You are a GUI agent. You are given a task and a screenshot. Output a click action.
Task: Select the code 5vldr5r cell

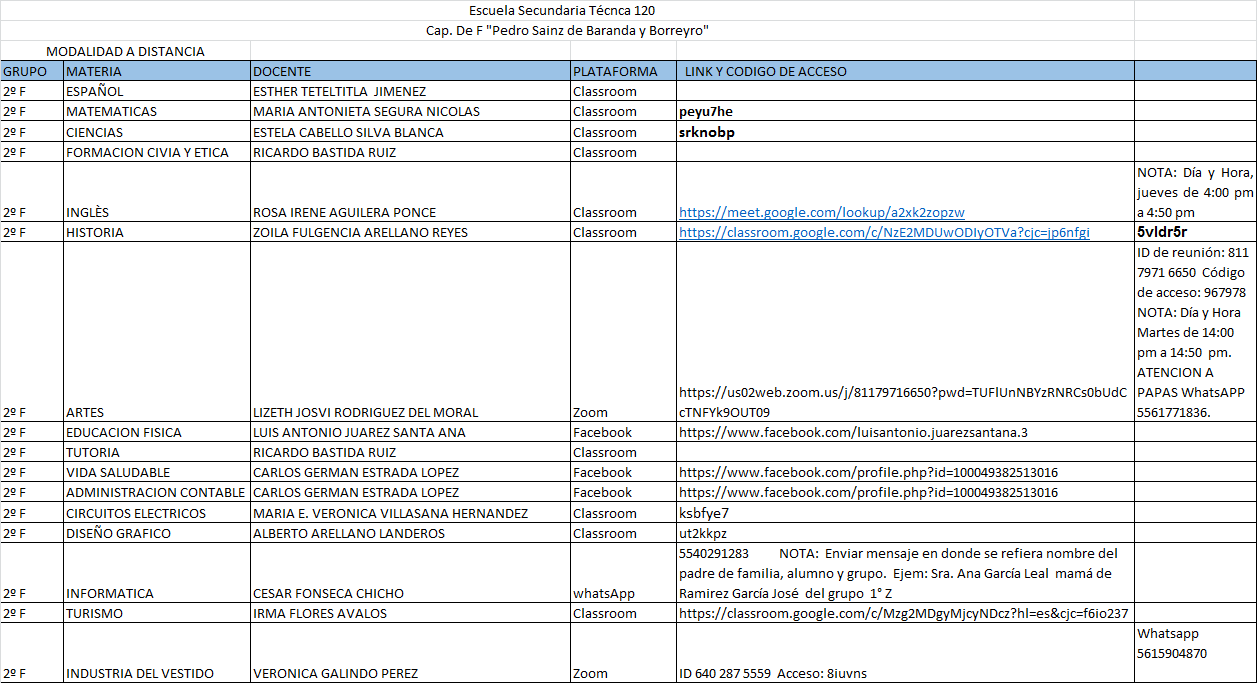pyautogui.click(x=1195, y=232)
